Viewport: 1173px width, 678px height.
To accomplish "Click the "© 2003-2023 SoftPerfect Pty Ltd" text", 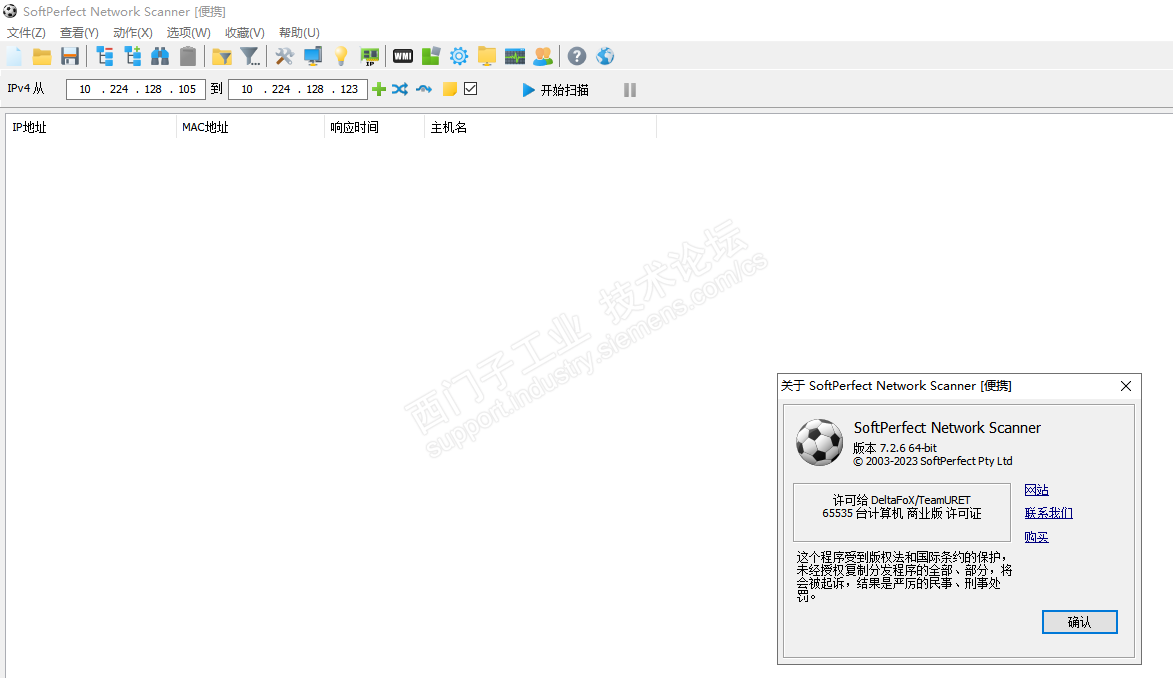I will 933,461.
